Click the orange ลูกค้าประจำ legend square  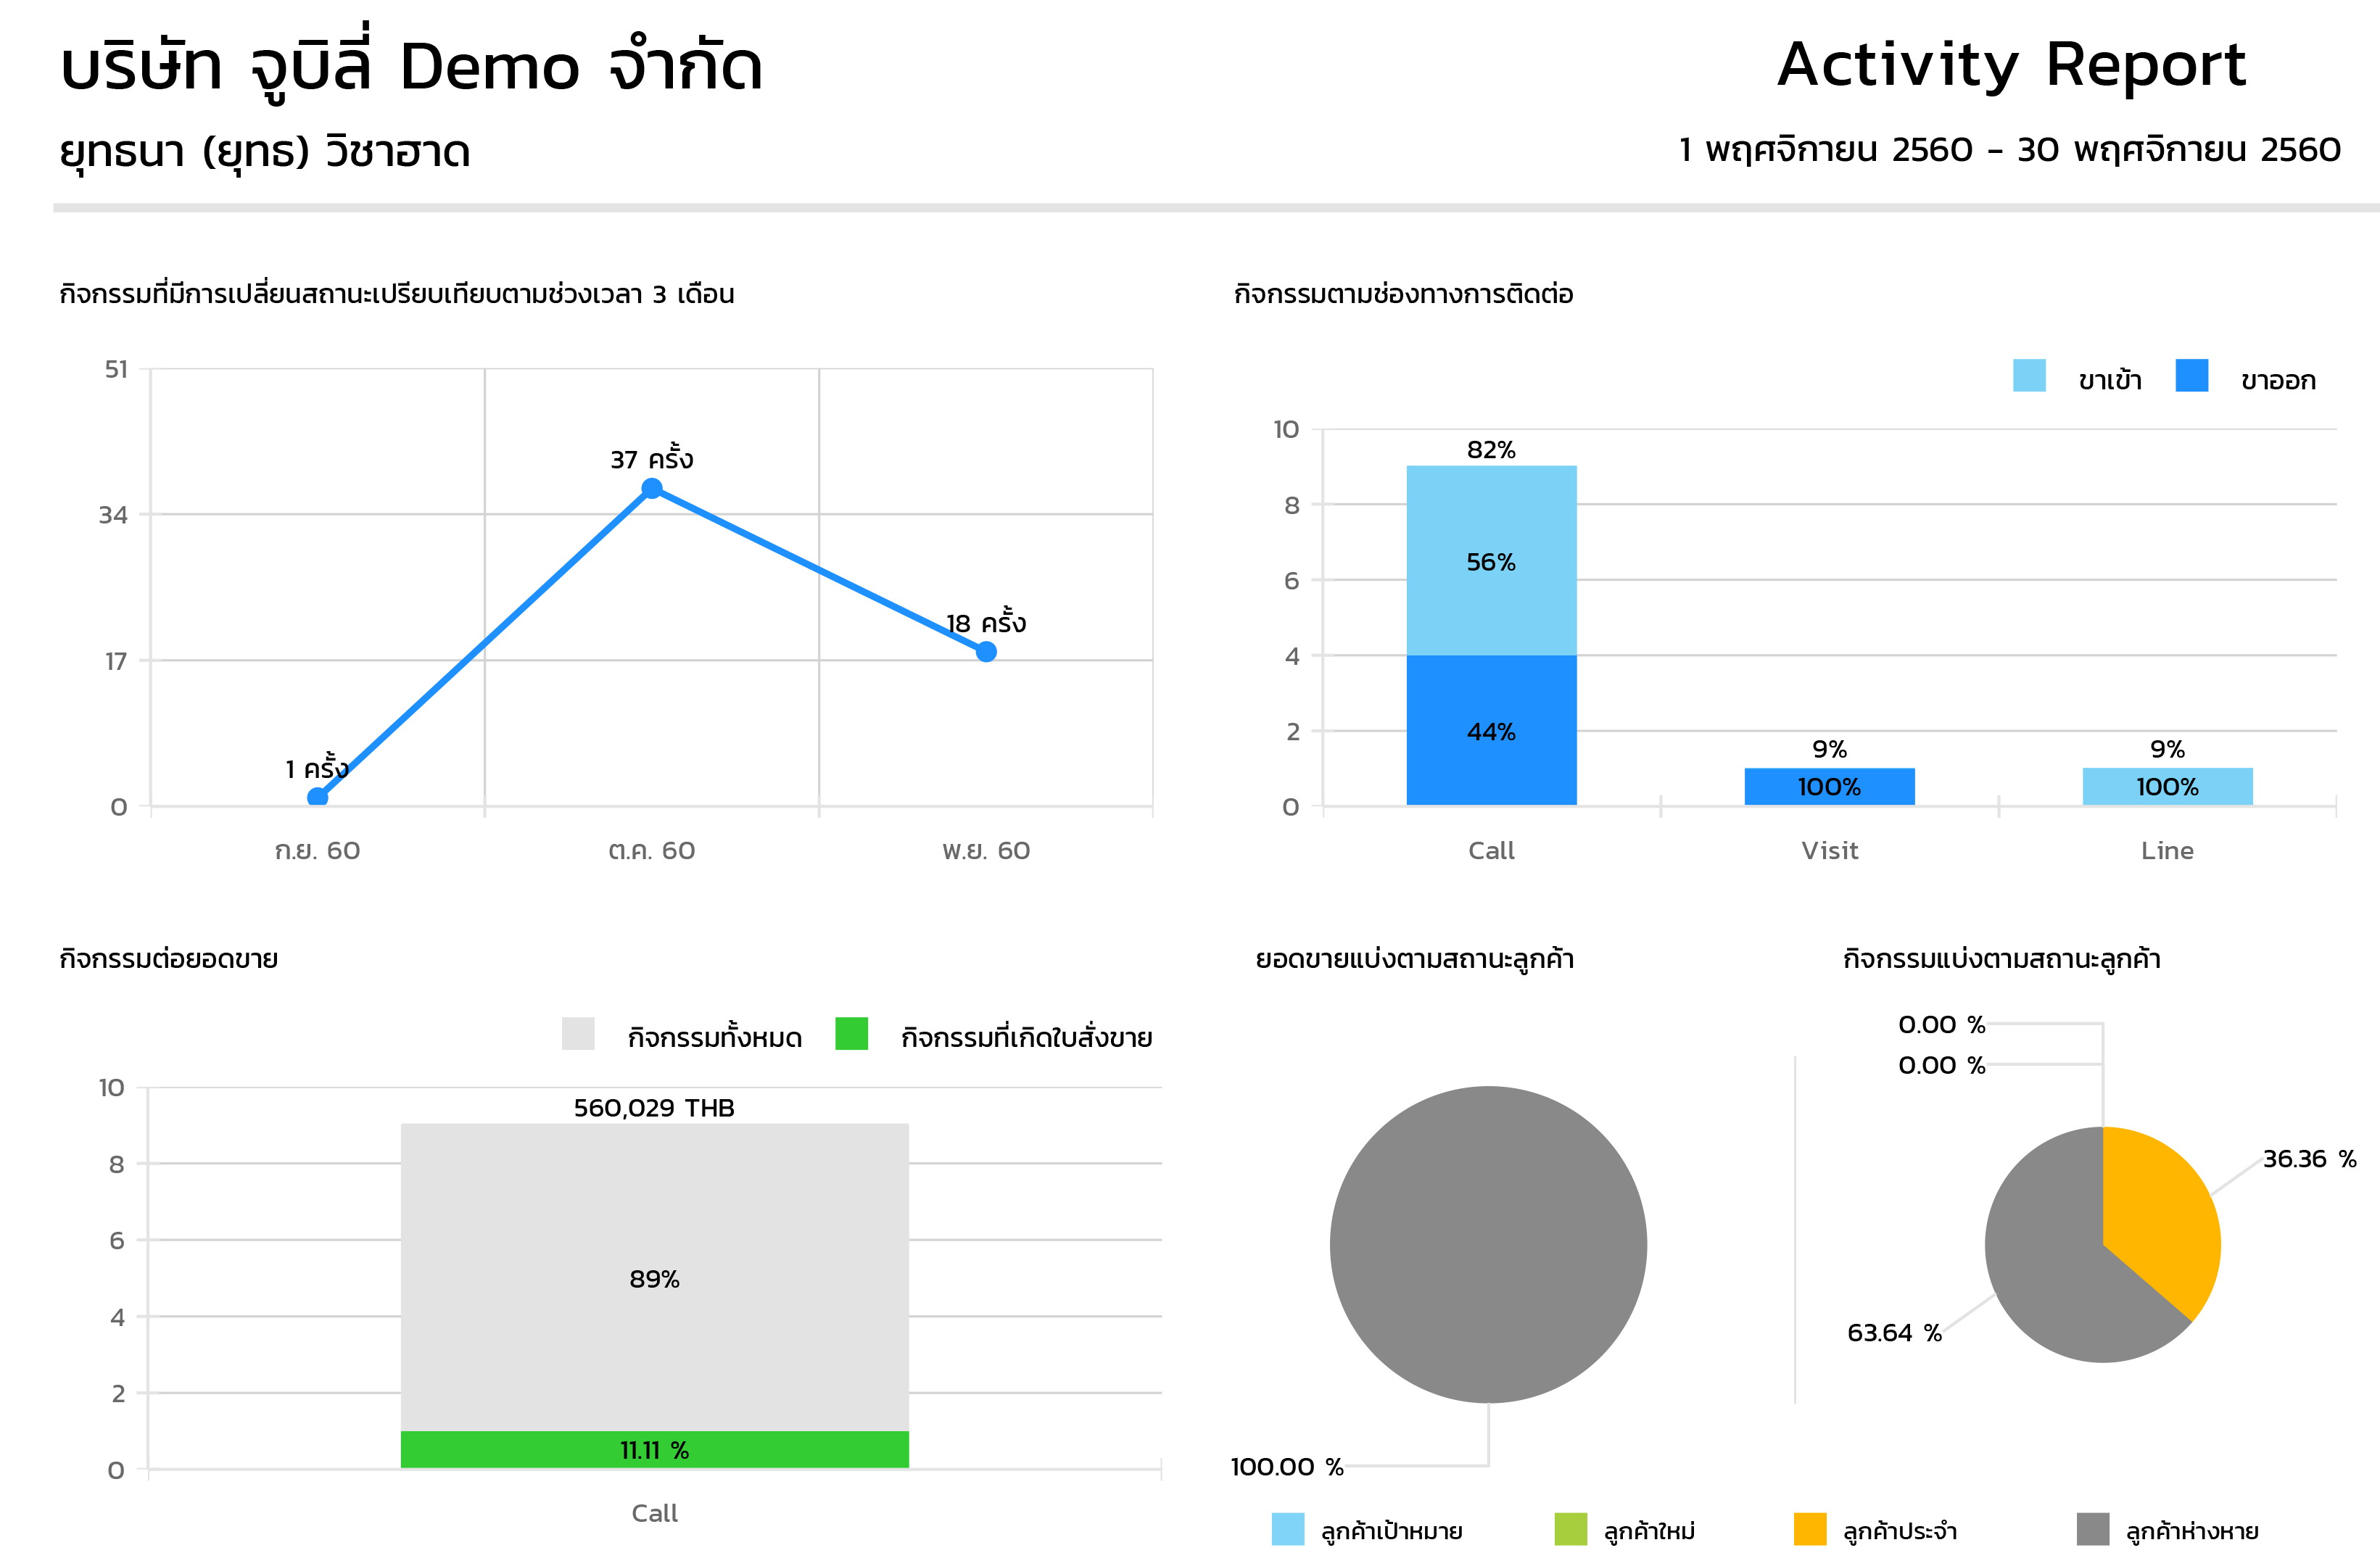(1809, 1529)
